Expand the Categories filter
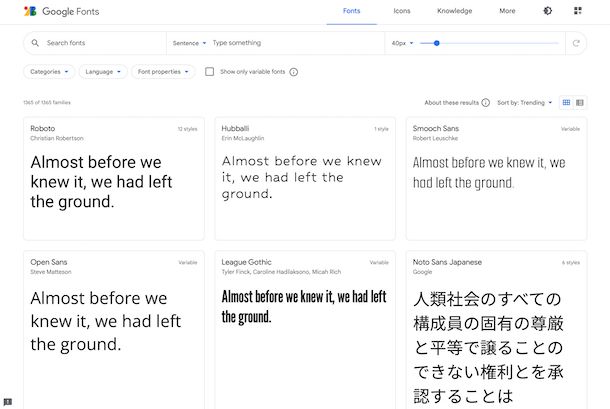Viewport: 610px width, 409px height. 49,72
